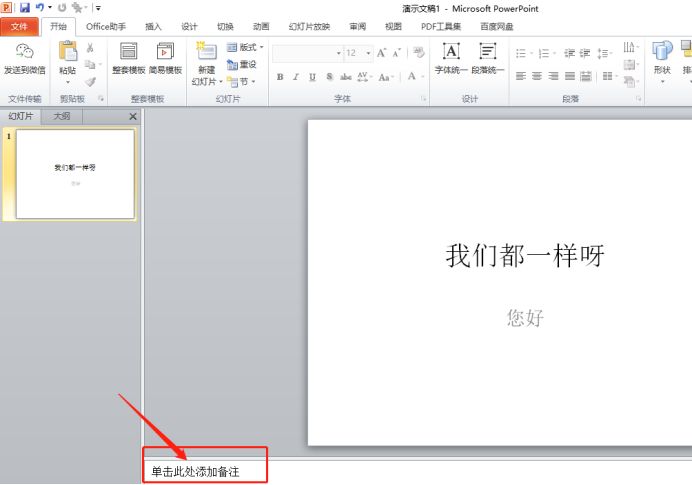Click the Clear Formatting icon
The width and height of the screenshot is (692, 485).
tap(419, 53)
